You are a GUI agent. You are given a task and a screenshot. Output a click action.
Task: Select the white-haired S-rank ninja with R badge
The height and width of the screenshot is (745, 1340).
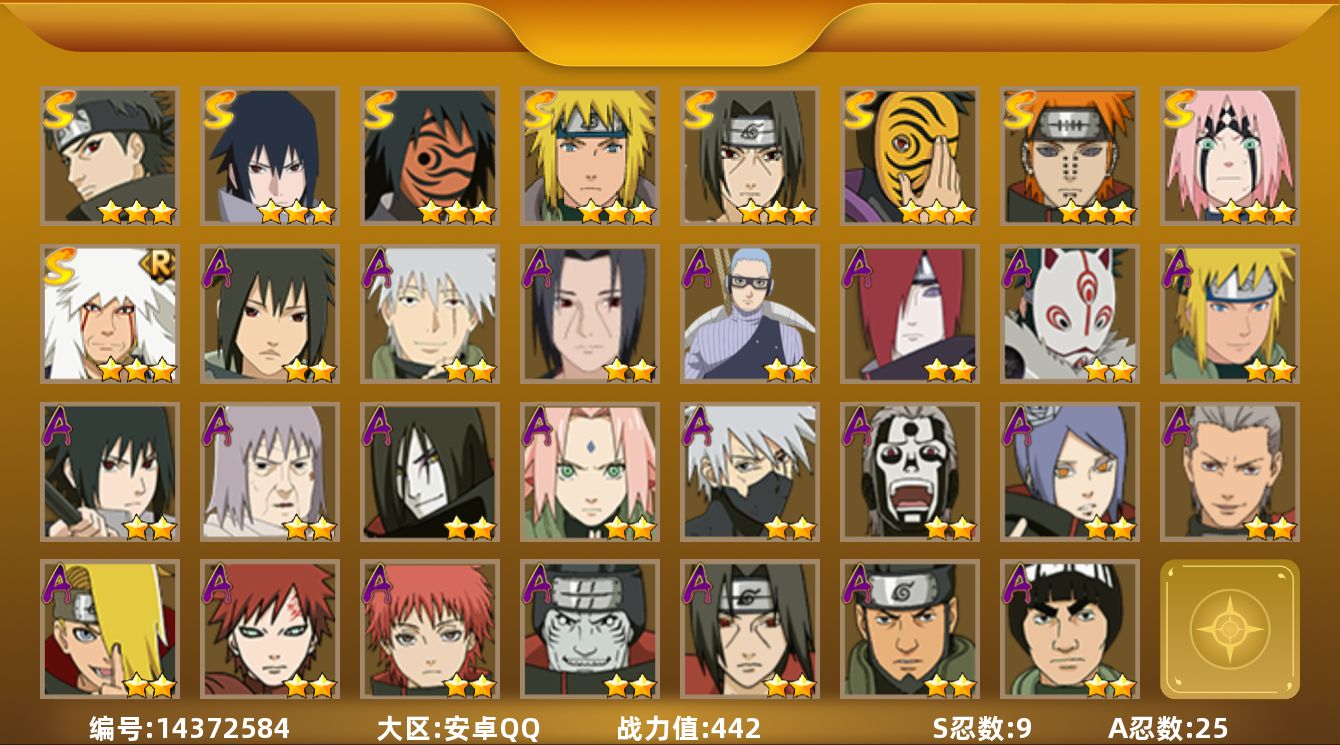[x=110, y=314]
